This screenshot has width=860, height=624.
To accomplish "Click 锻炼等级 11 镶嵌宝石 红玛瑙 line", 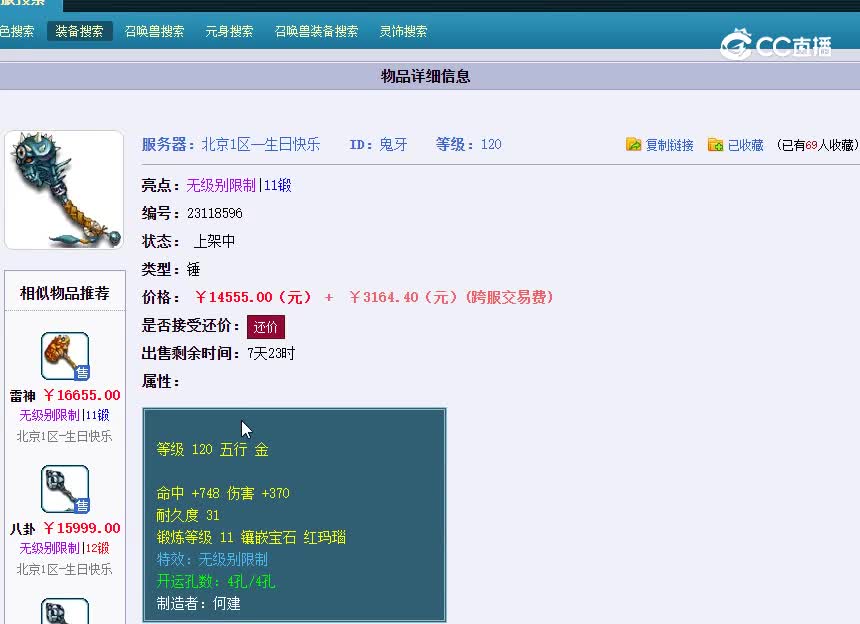I will click(251, 537).
